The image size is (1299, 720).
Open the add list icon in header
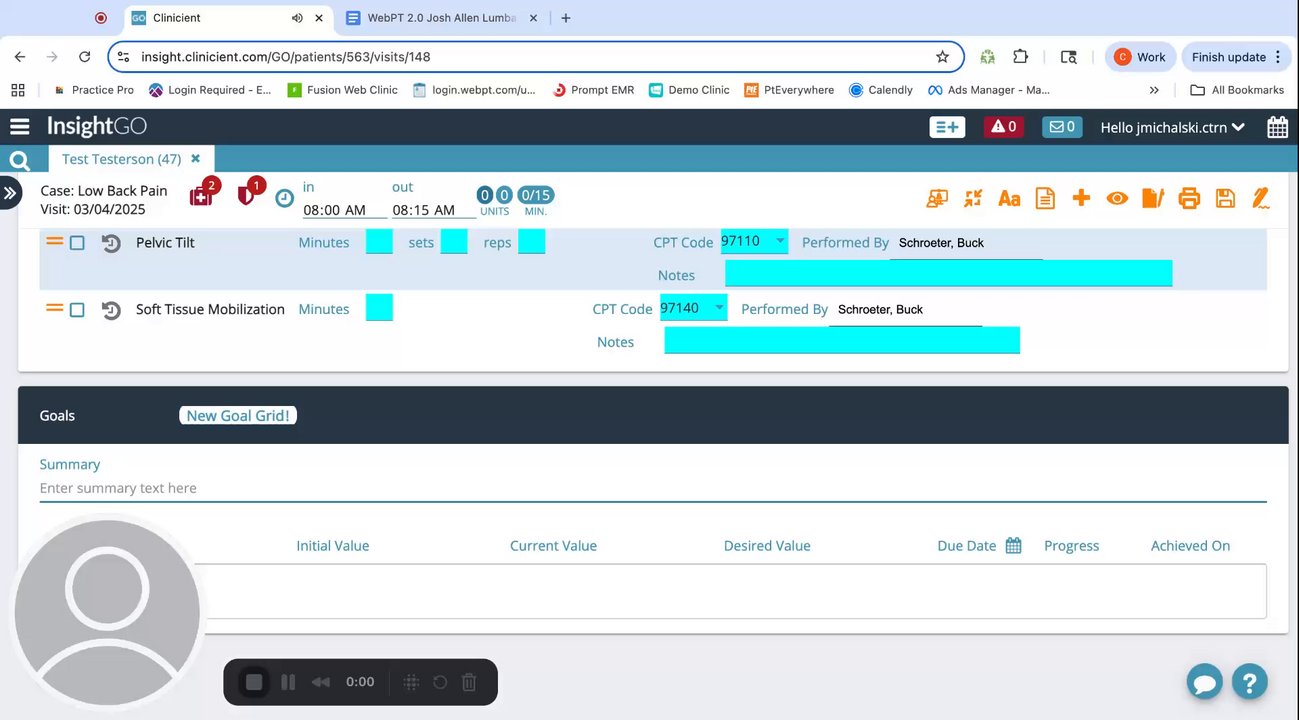point(947,127)
